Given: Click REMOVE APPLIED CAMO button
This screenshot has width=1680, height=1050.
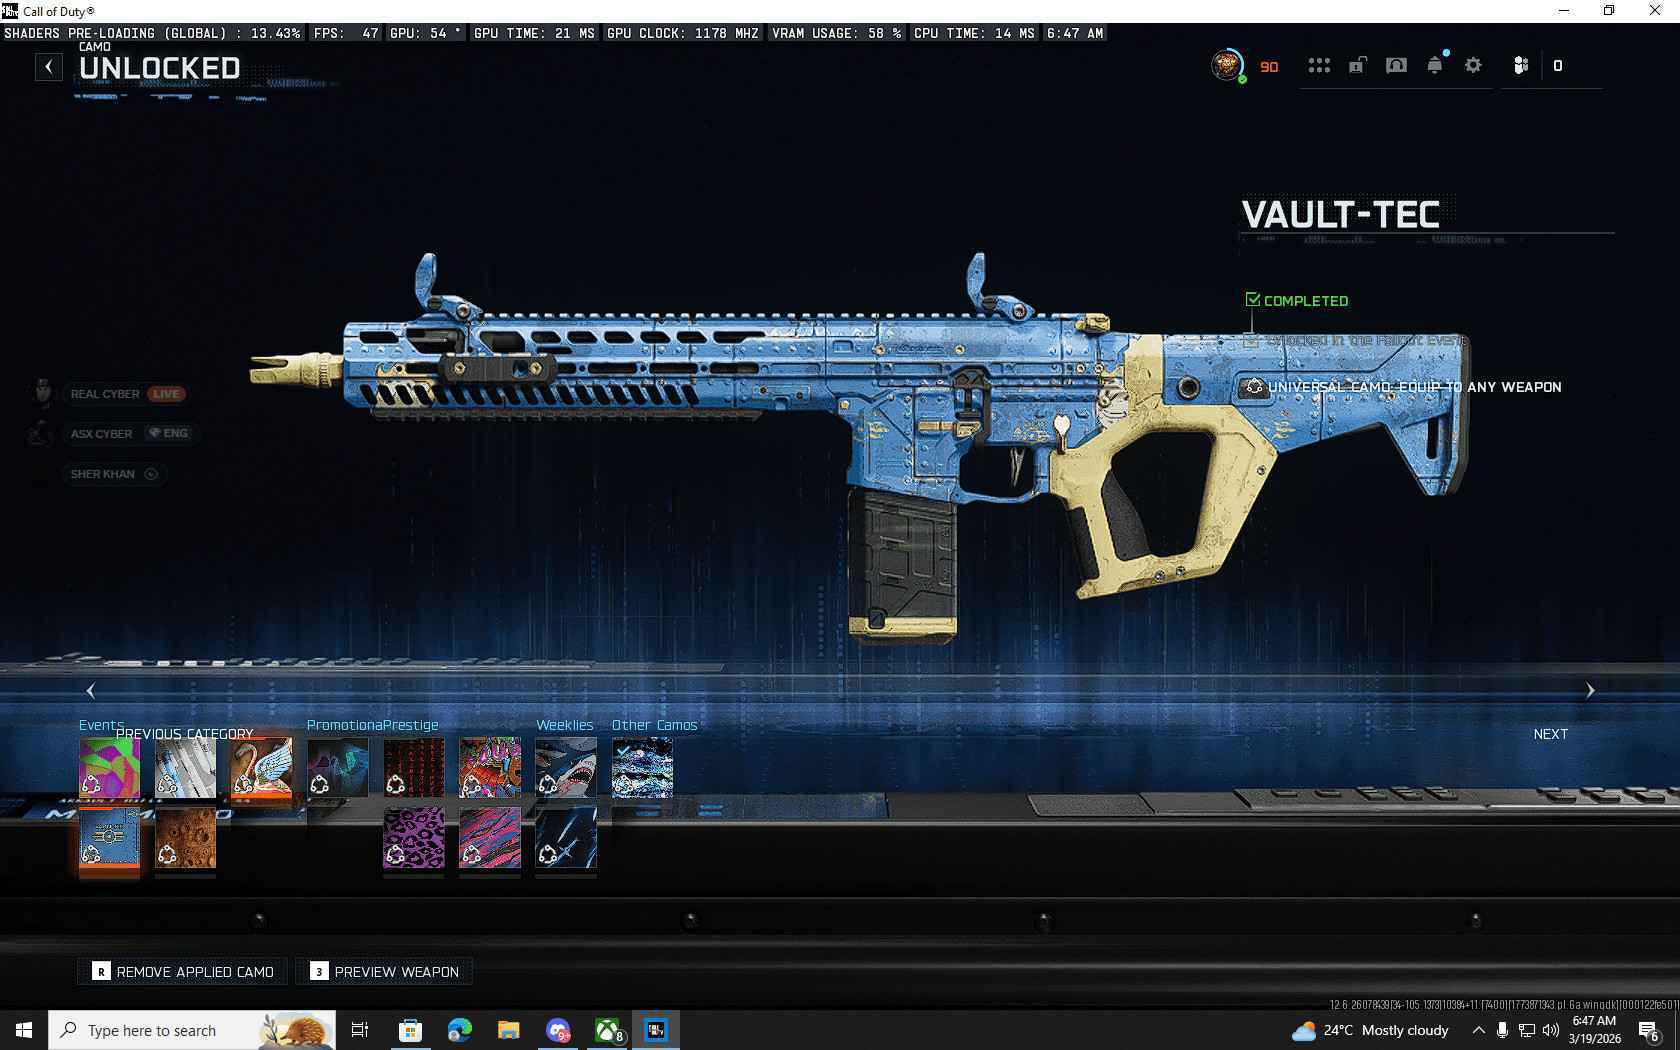Looking at the screenshot, I should 183,971.
